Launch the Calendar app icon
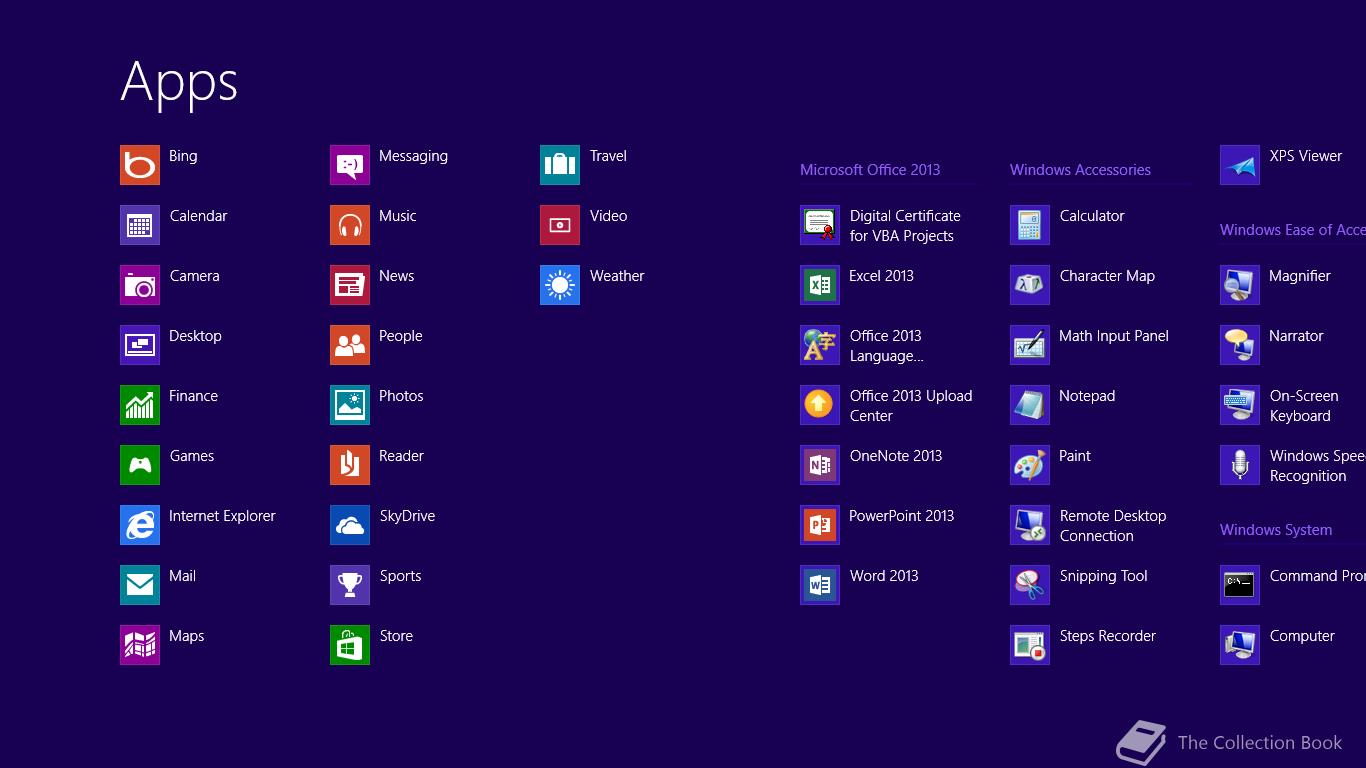Viewport: 1366px width, 768px height. pyautogui.click(x=140, y=225)
